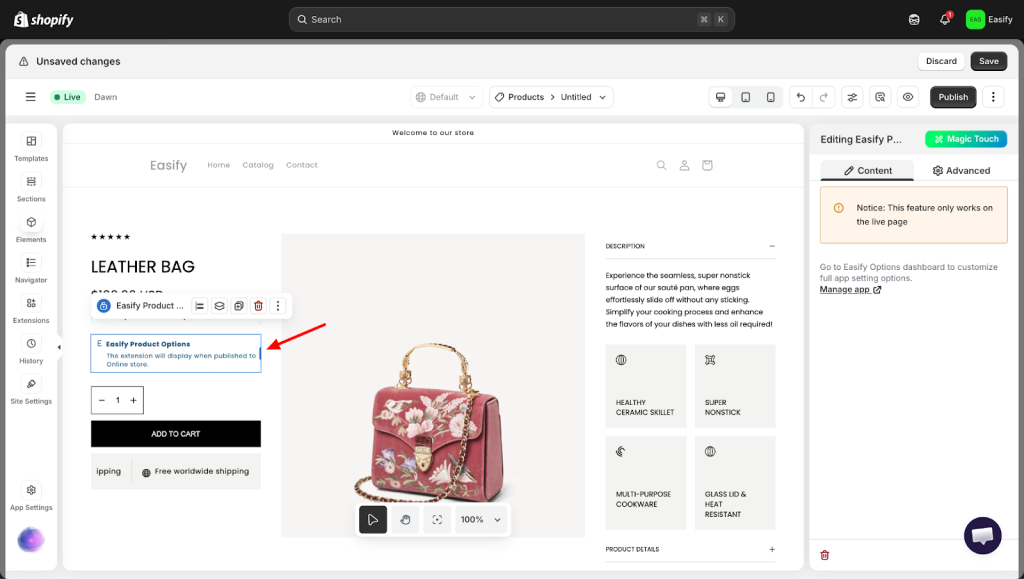Image resolution: width=1024 pixels, height=579 pixels.
Task: Collapse the Description accordion
Action: 771,246
